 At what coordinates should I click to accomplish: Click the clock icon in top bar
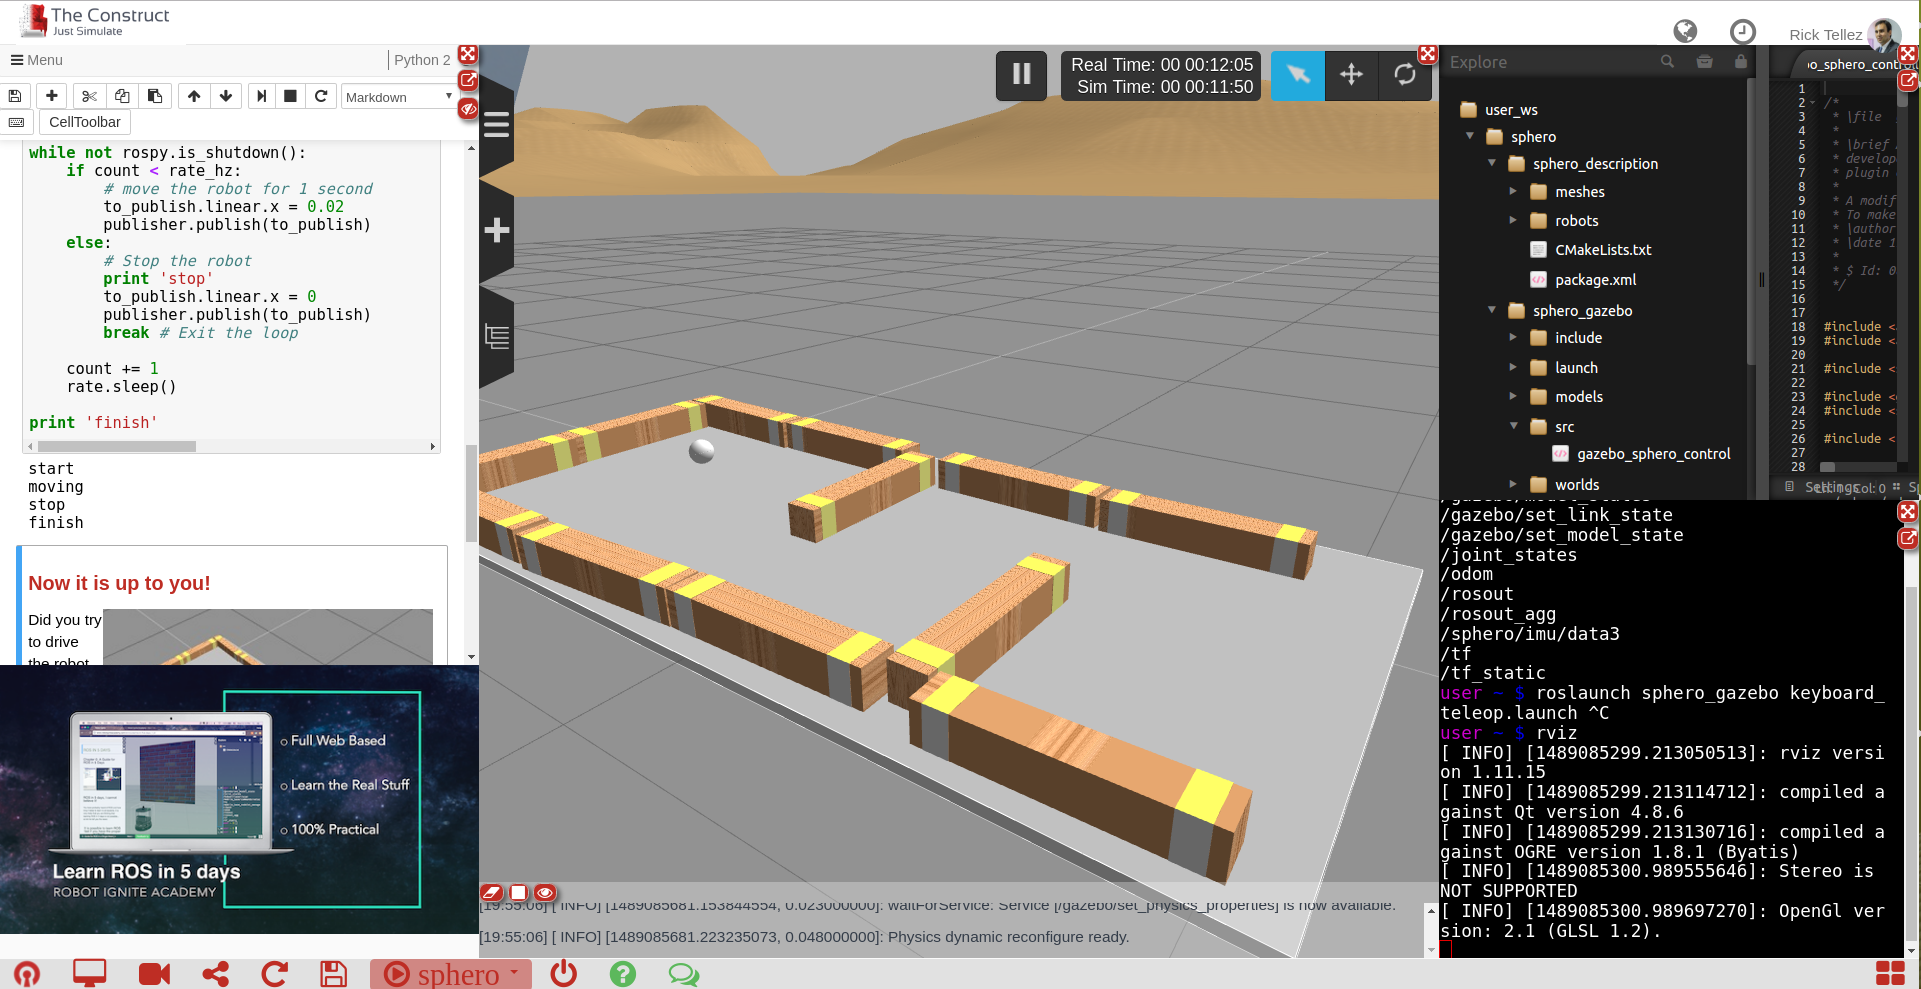coord(1743,32)
